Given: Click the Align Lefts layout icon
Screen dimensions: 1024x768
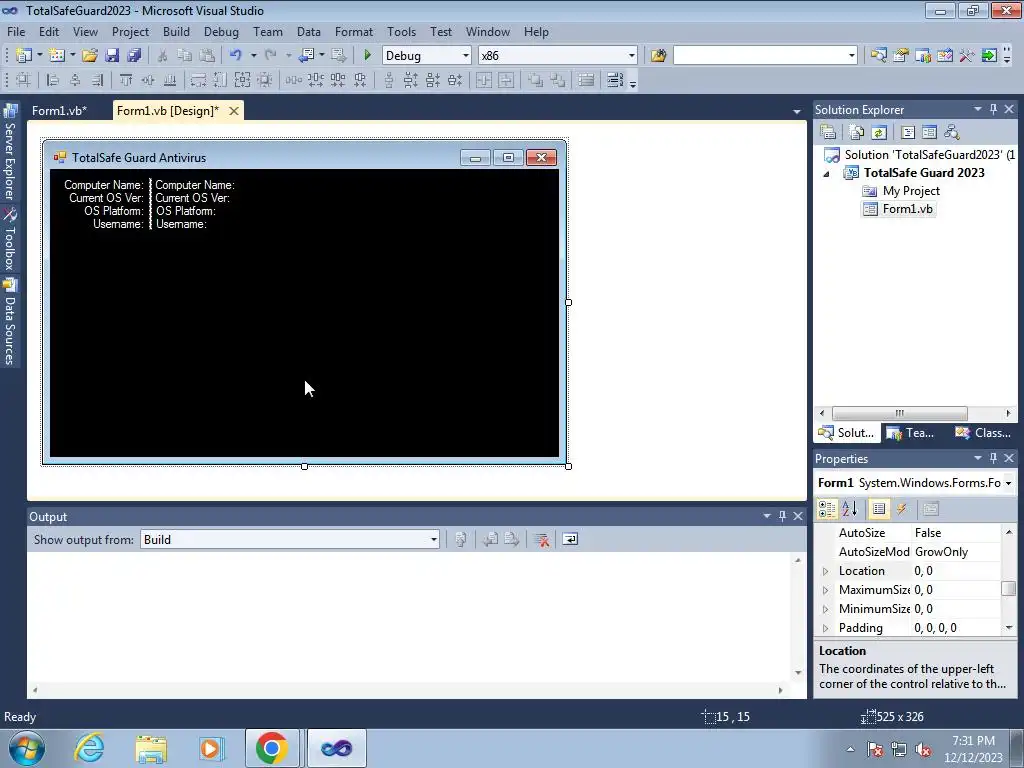Looking at the screenshot, I should pyautogui.click(x=53, y=80).
